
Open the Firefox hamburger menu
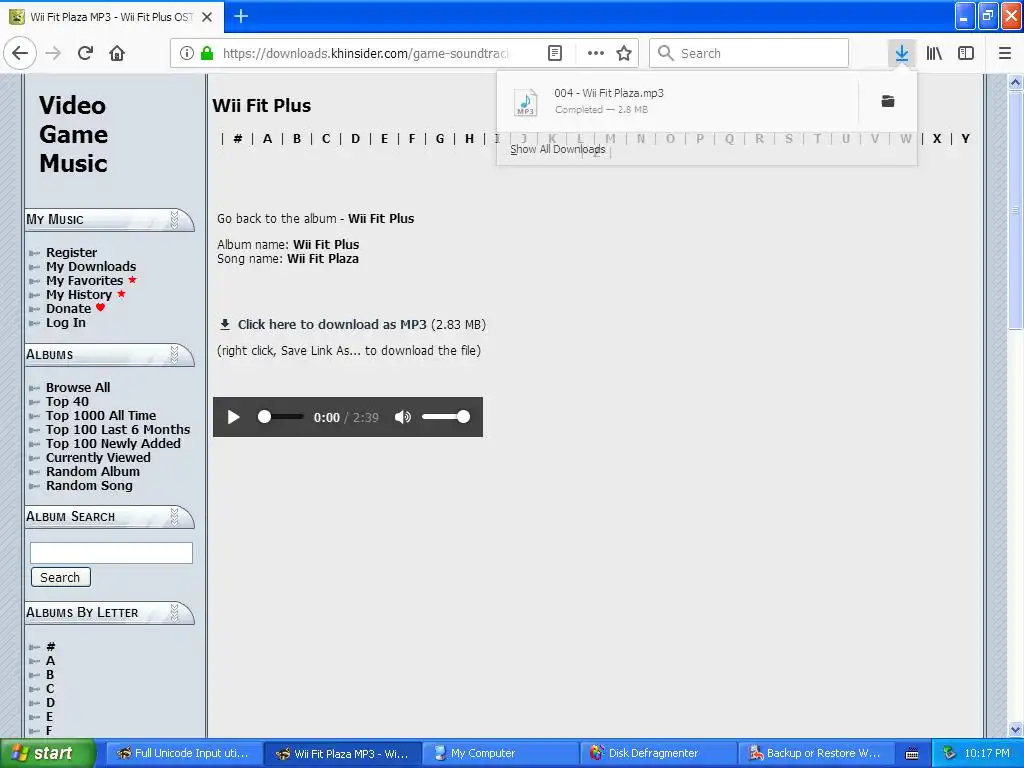click(1004, 53)
